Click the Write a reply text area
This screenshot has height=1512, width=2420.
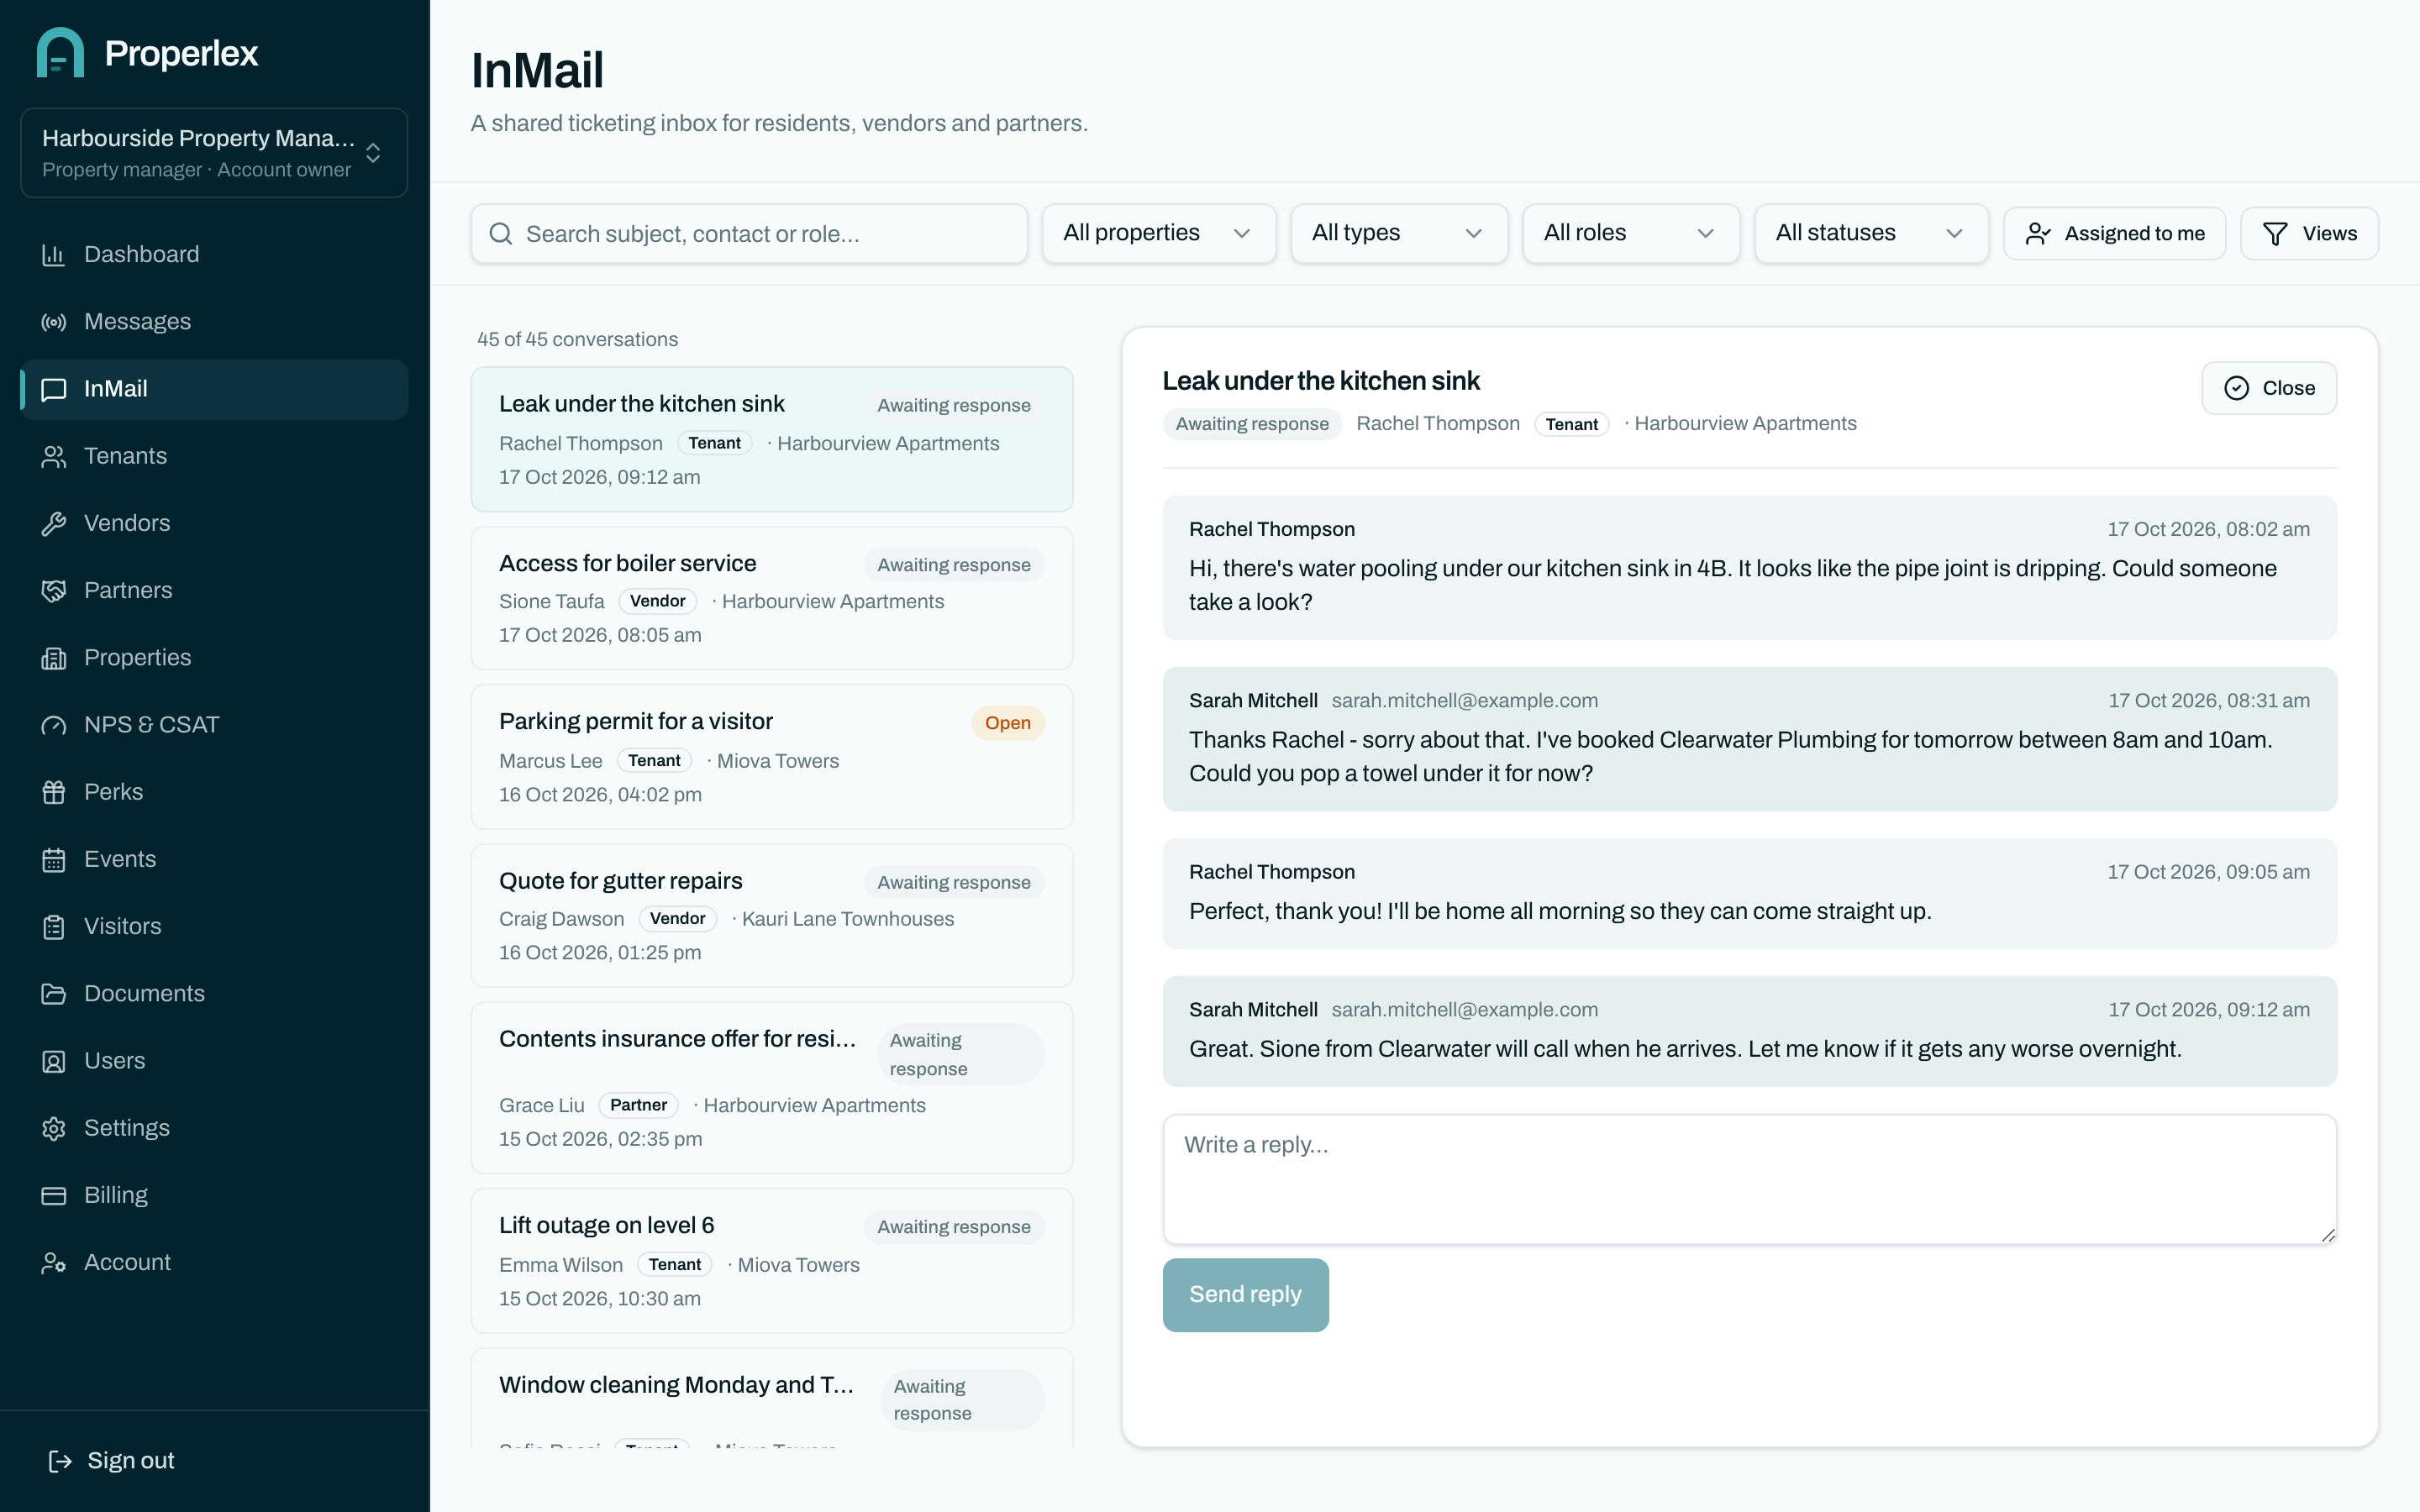click(x=1749, y=1179)
